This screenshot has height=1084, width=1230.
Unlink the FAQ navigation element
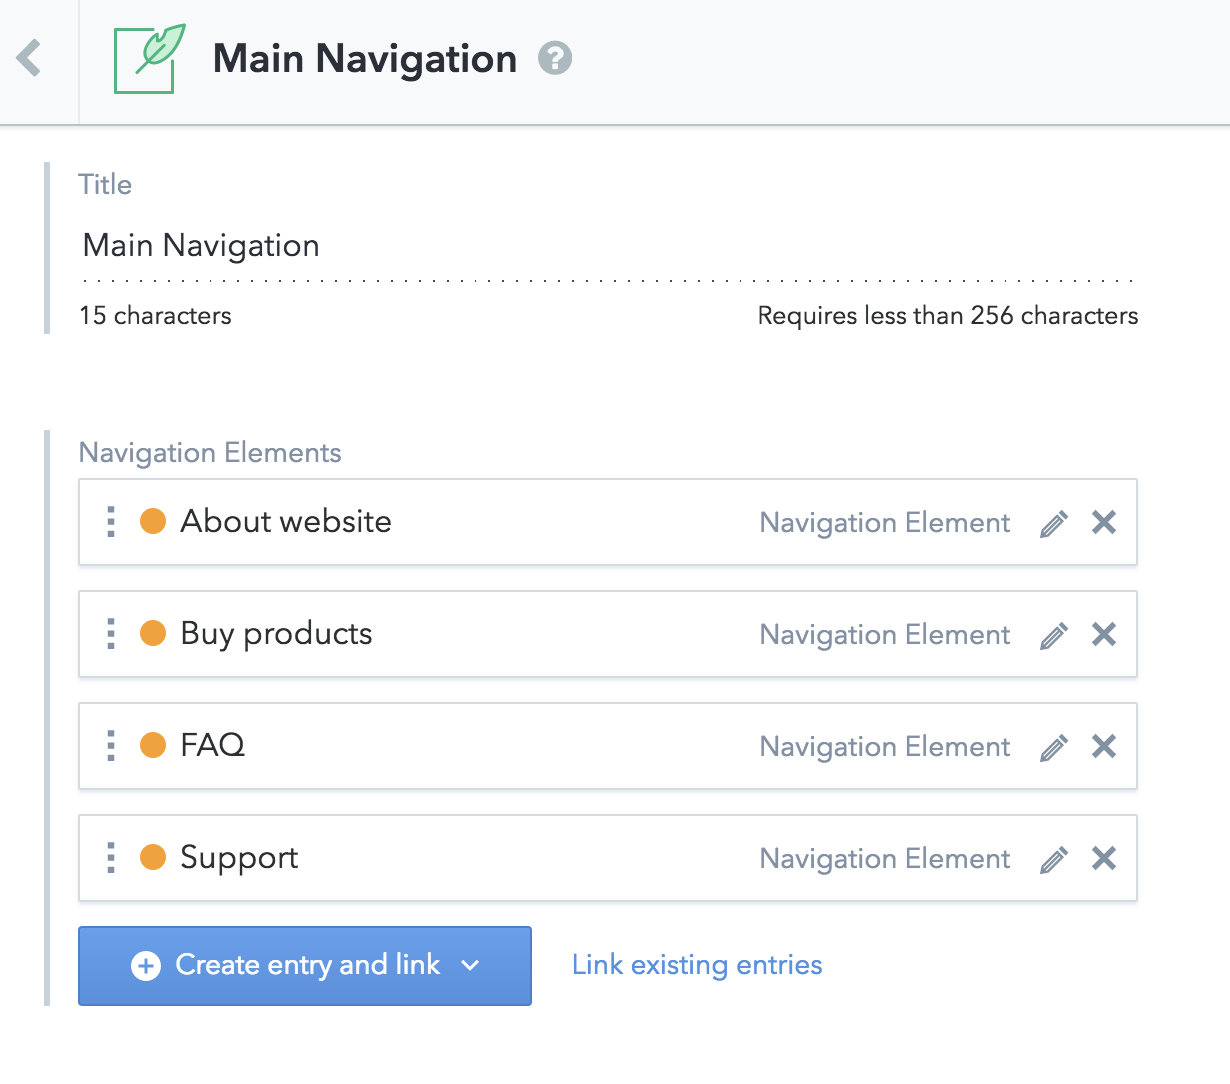[x=1104, y=746]
